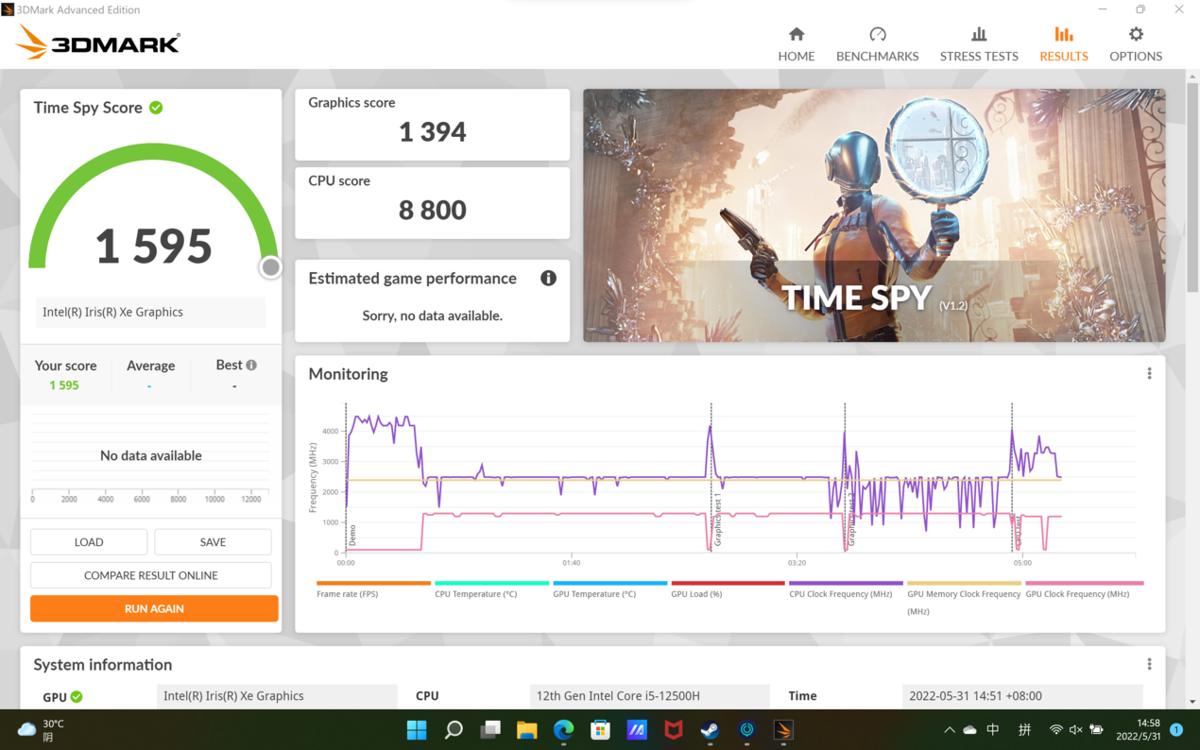Click info icon beside Estimated game performance

click(548, 278)
